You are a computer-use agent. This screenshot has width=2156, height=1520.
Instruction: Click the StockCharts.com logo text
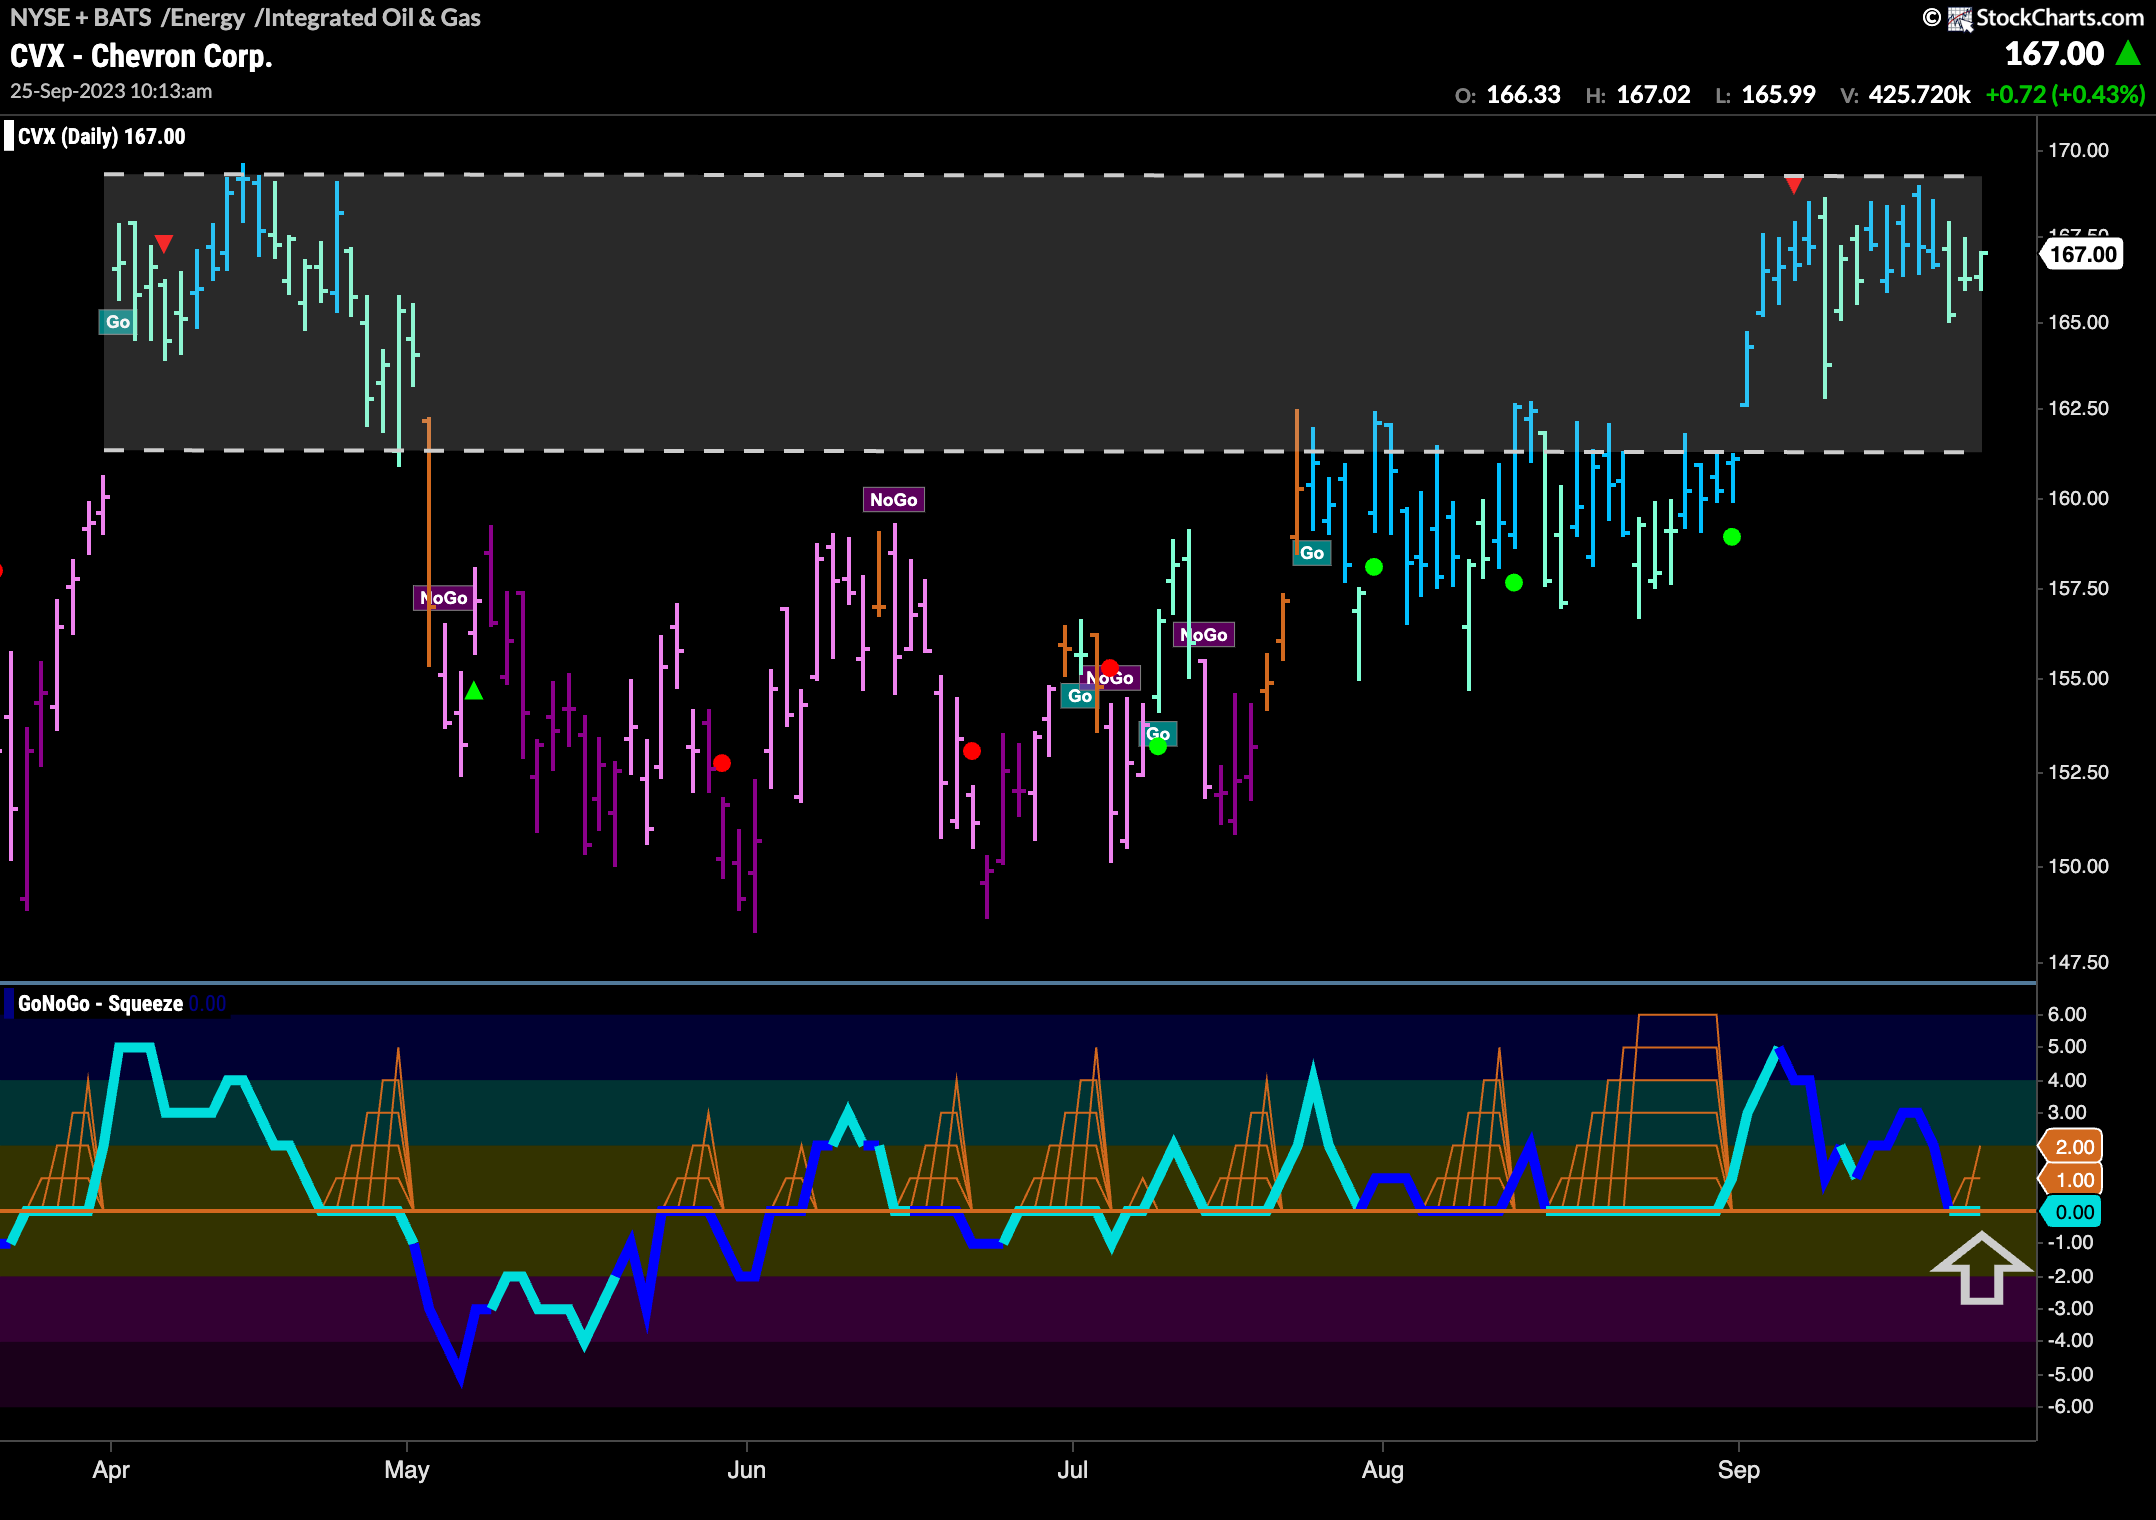click(x=2060, y=17)
